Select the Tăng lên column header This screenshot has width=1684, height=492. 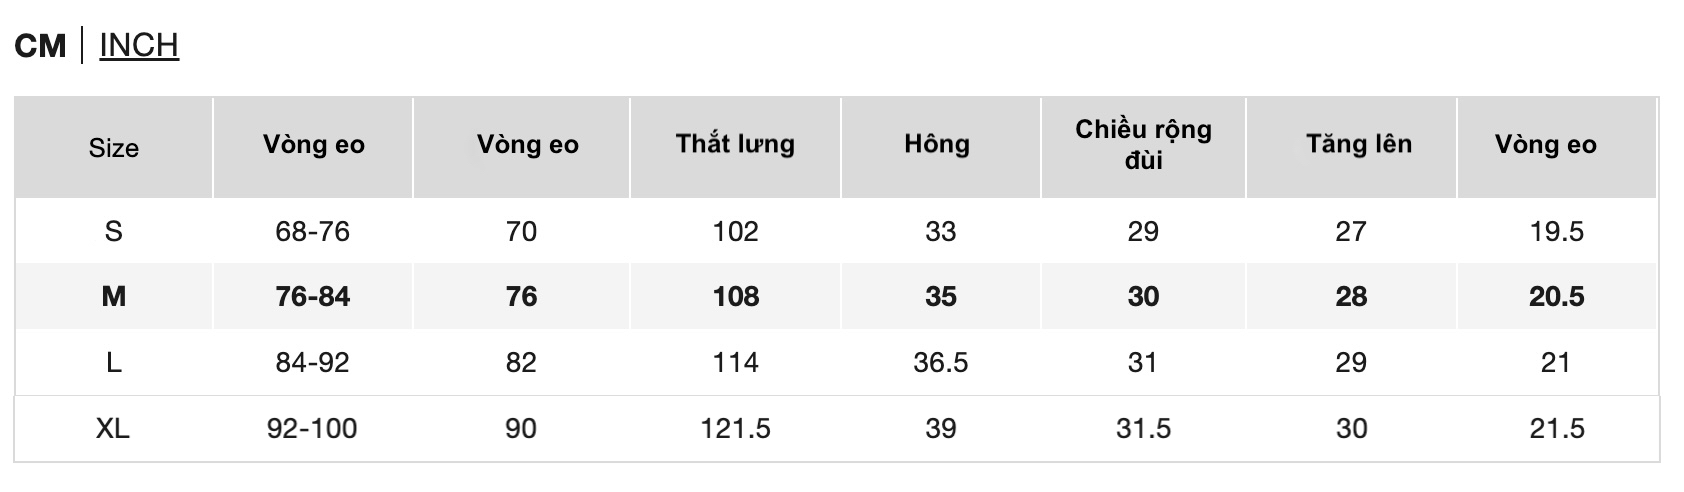tap(1359, 144)
